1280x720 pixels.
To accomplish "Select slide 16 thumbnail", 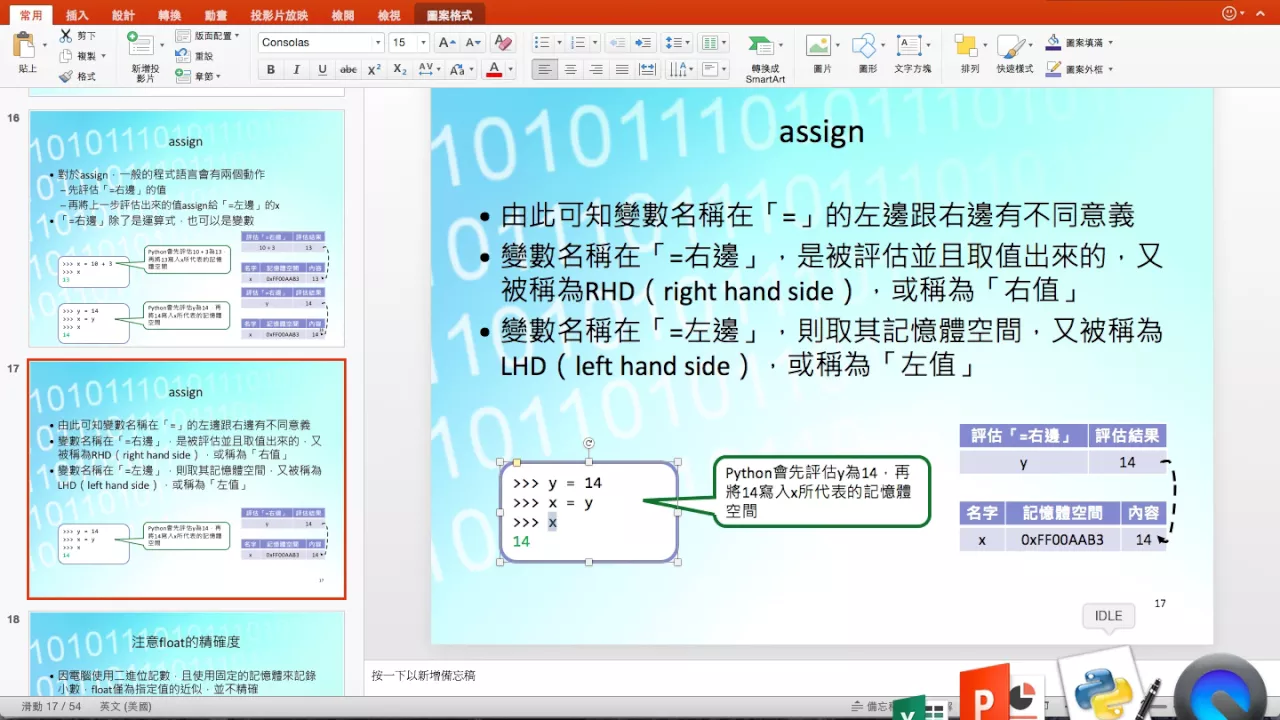I will pos(187,228).
